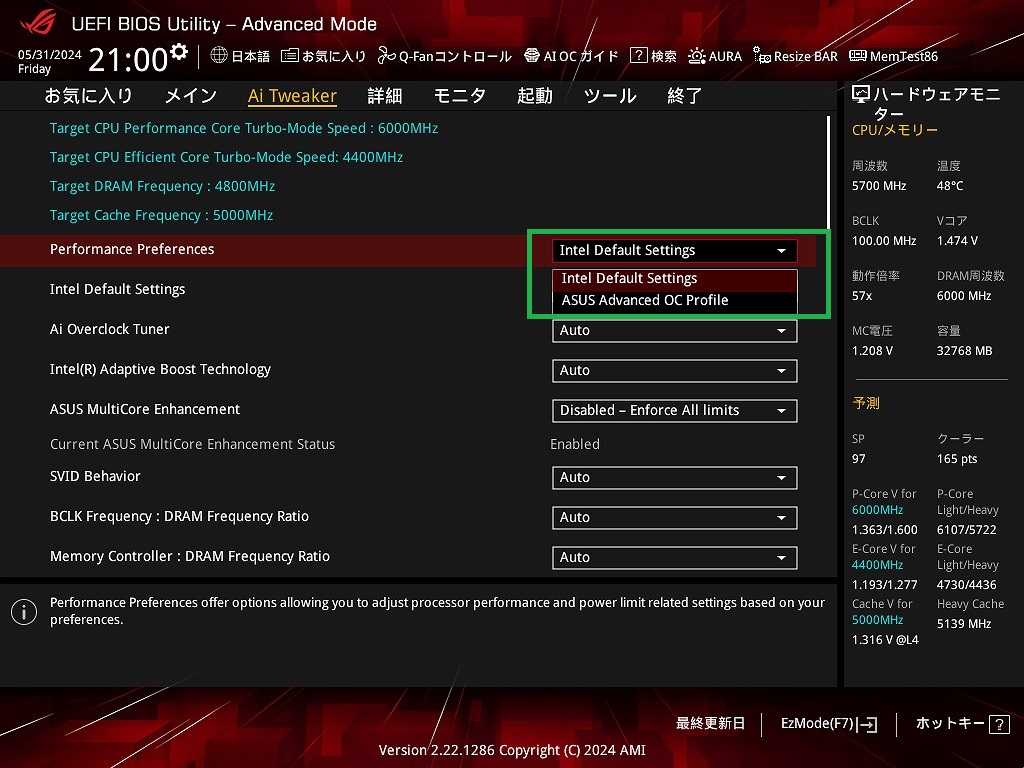Click Target CPU Performance Core Turbo-Mode Speed text

click(x=244, y=129)
